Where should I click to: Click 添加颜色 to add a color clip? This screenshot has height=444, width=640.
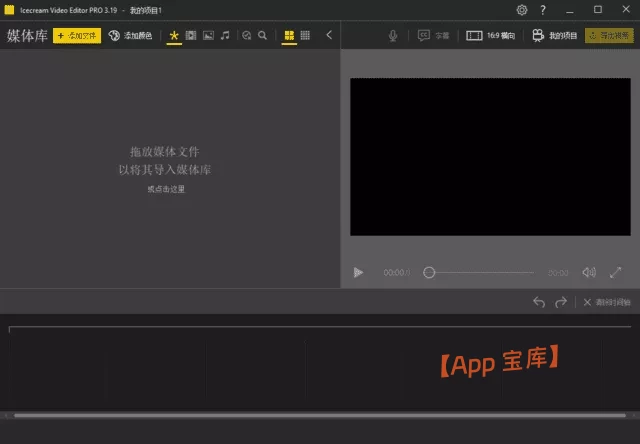point(130,36)
